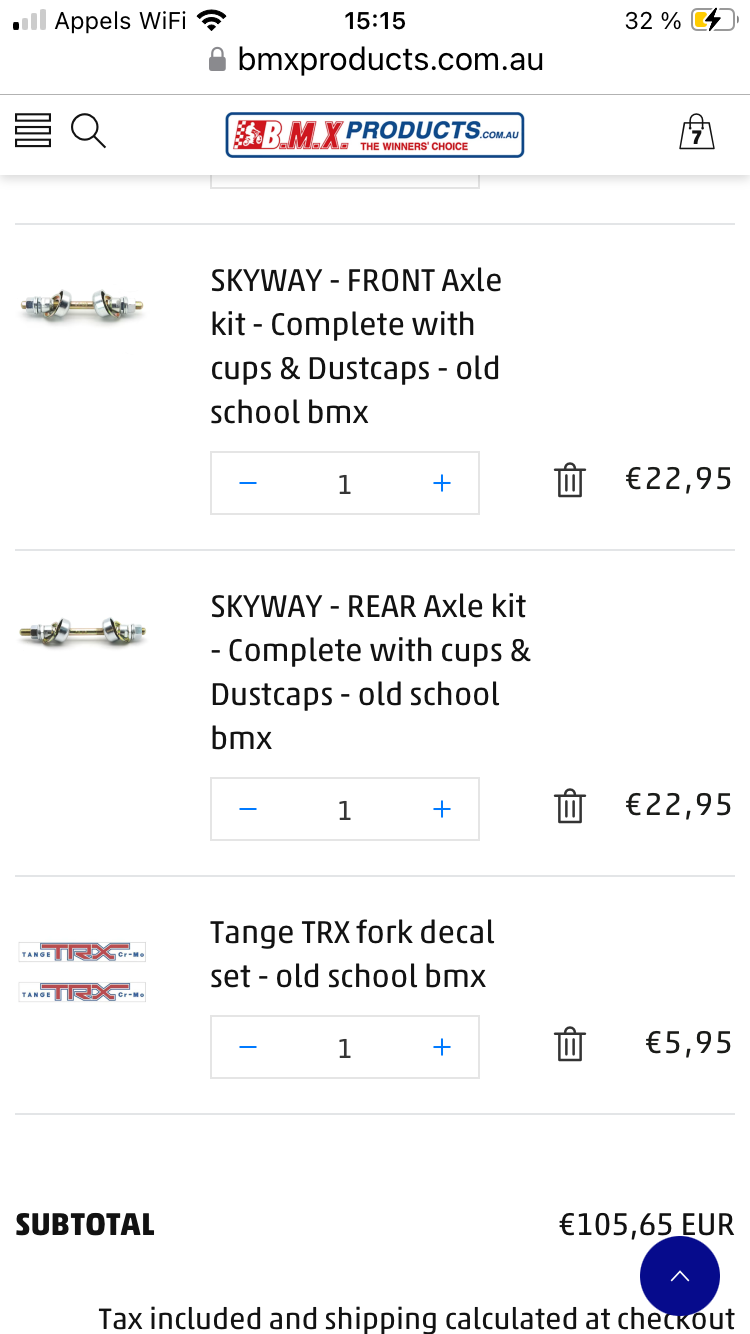Open the hamburger menu icon

coord(33,131)
